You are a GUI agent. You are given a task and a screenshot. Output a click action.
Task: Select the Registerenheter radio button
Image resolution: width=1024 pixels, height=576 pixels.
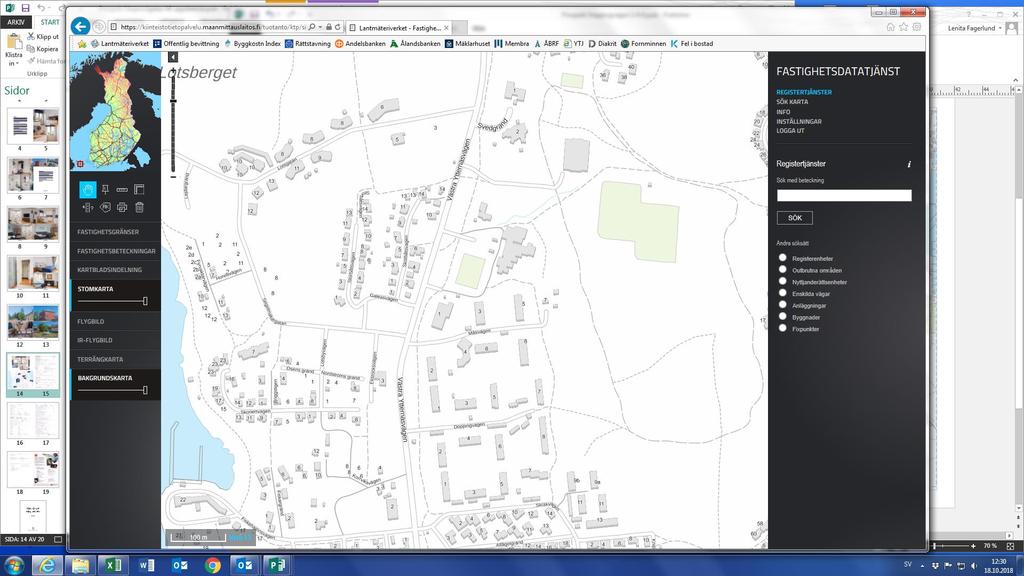(x=782, y=258)
